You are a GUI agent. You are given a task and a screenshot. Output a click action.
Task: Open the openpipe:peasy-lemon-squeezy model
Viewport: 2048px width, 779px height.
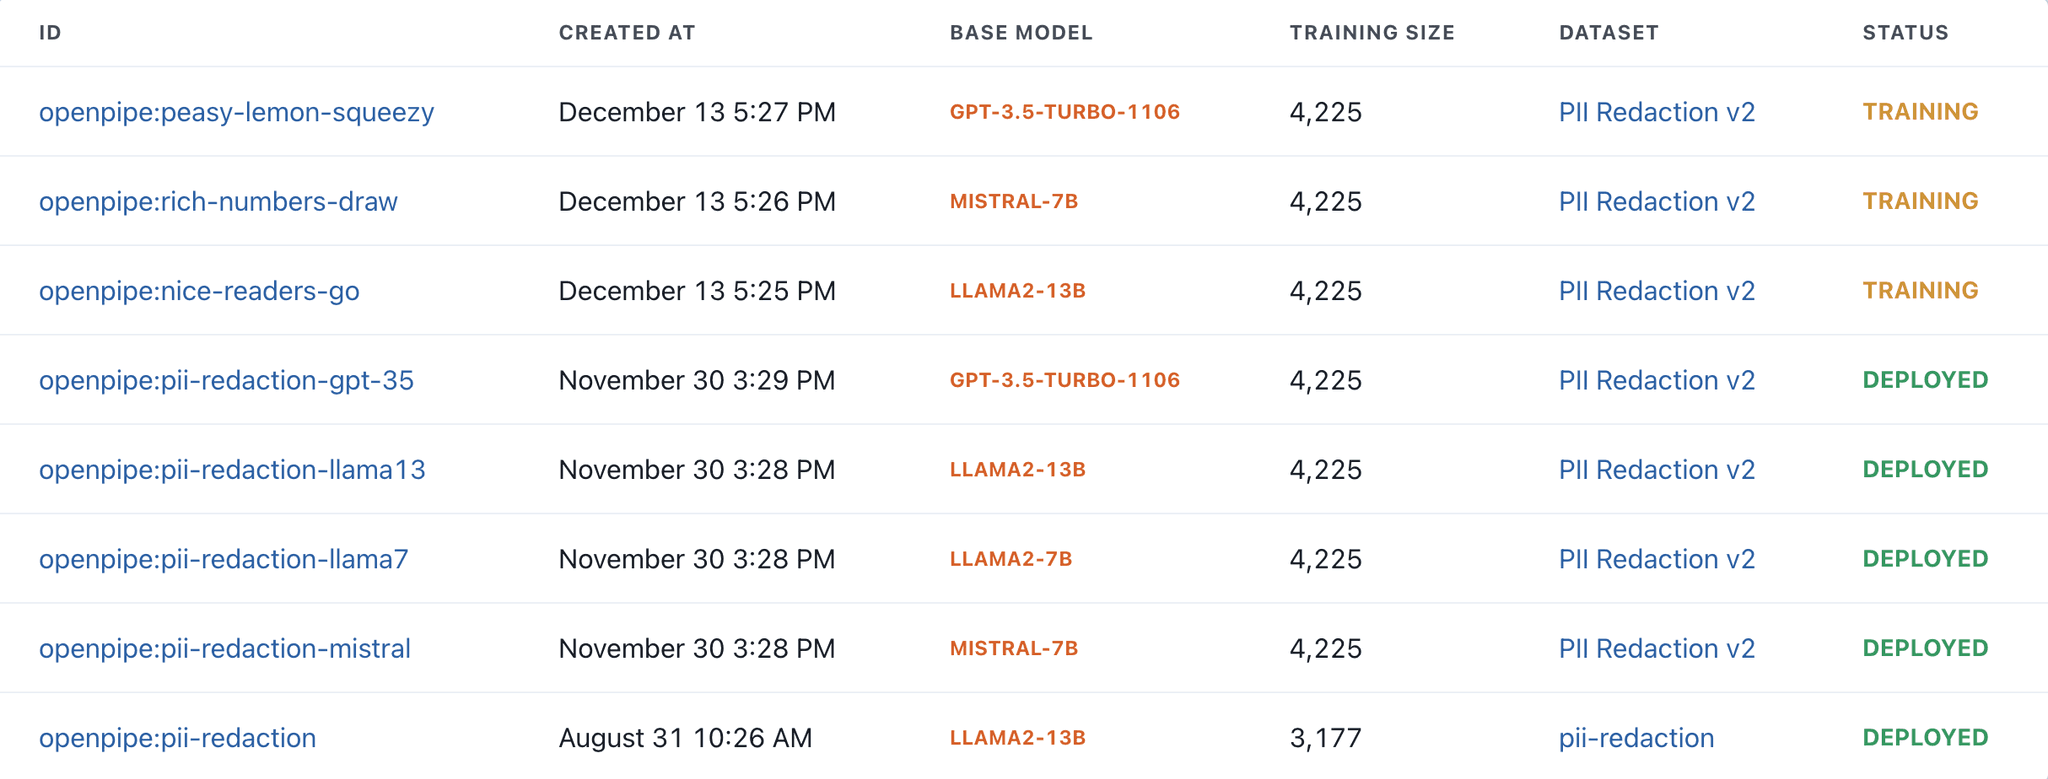[236, 112]
